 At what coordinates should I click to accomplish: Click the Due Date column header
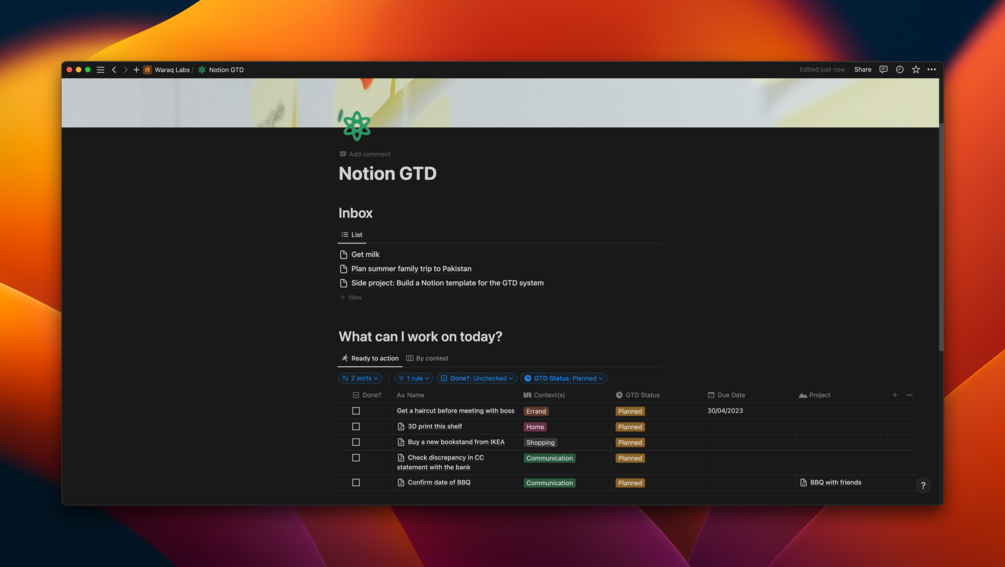tap(726, 395)
